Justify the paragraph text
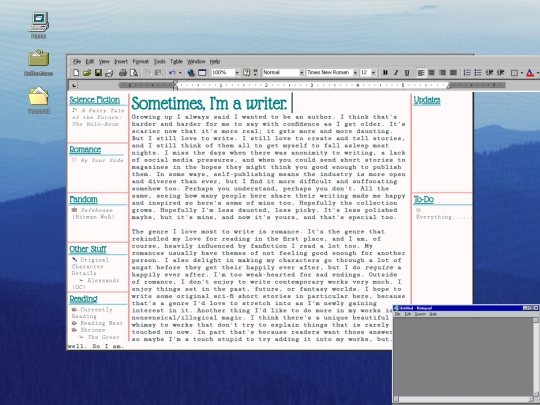Image resolution: width=540 pixels, height=405 pixels. [x=454, y=73]
